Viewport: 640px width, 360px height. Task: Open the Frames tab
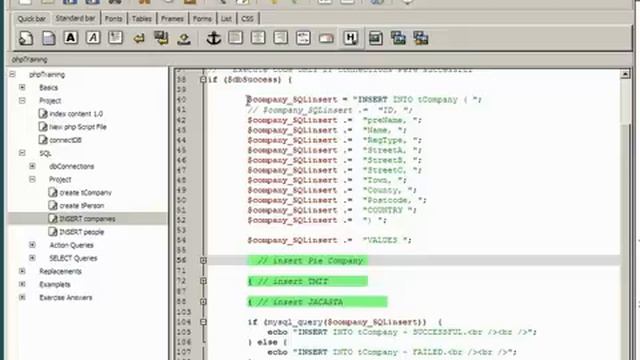tap(172, 19)
